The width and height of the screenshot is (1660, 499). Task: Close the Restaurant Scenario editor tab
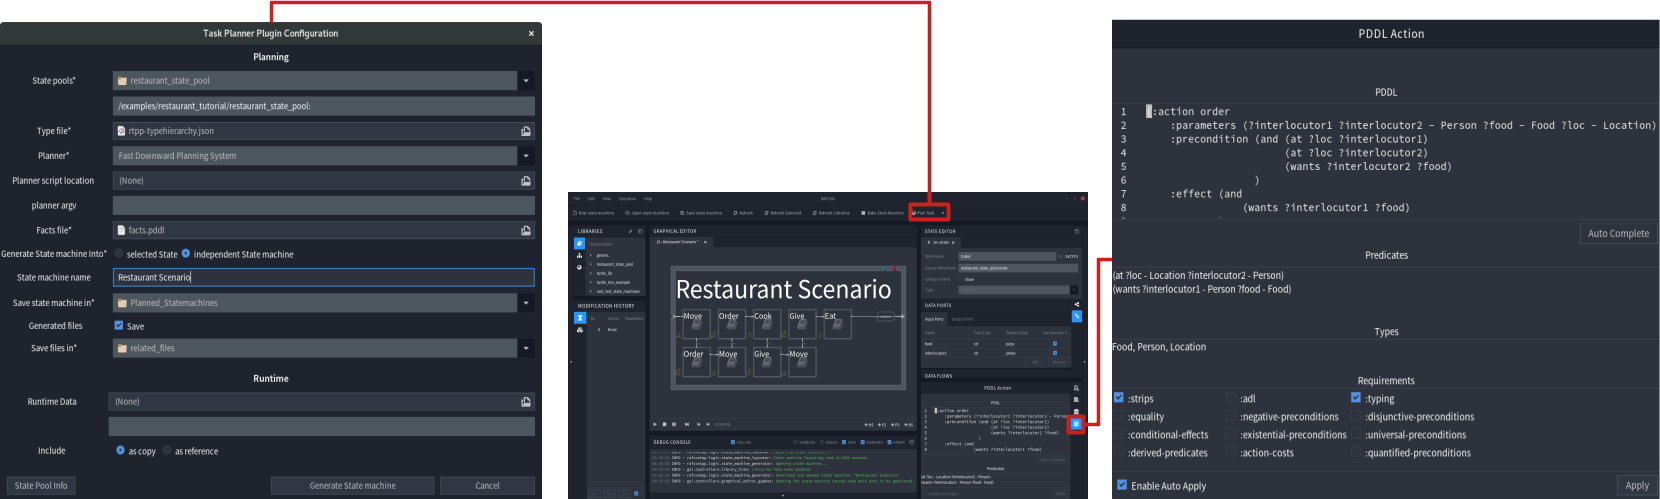[705, 242]
